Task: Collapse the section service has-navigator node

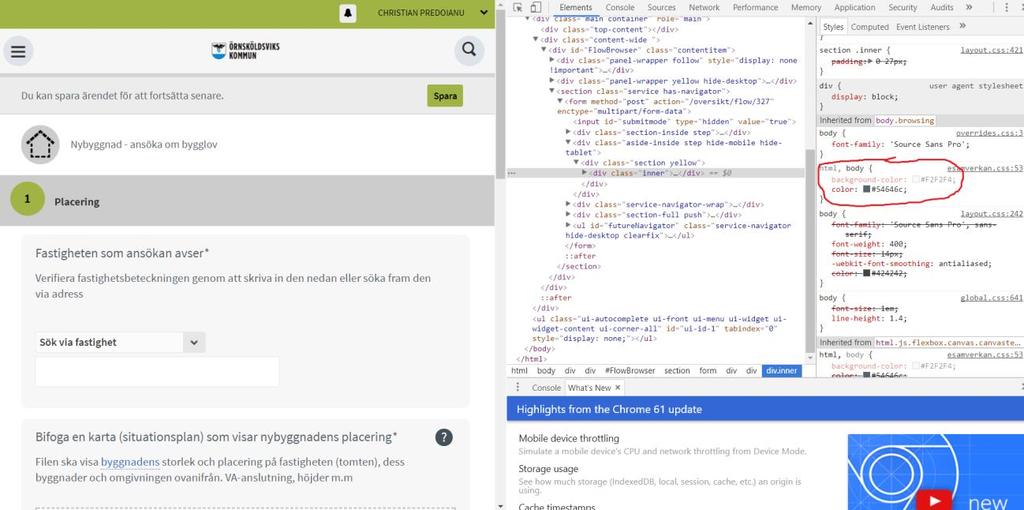Action: click(x=552, y=91)
